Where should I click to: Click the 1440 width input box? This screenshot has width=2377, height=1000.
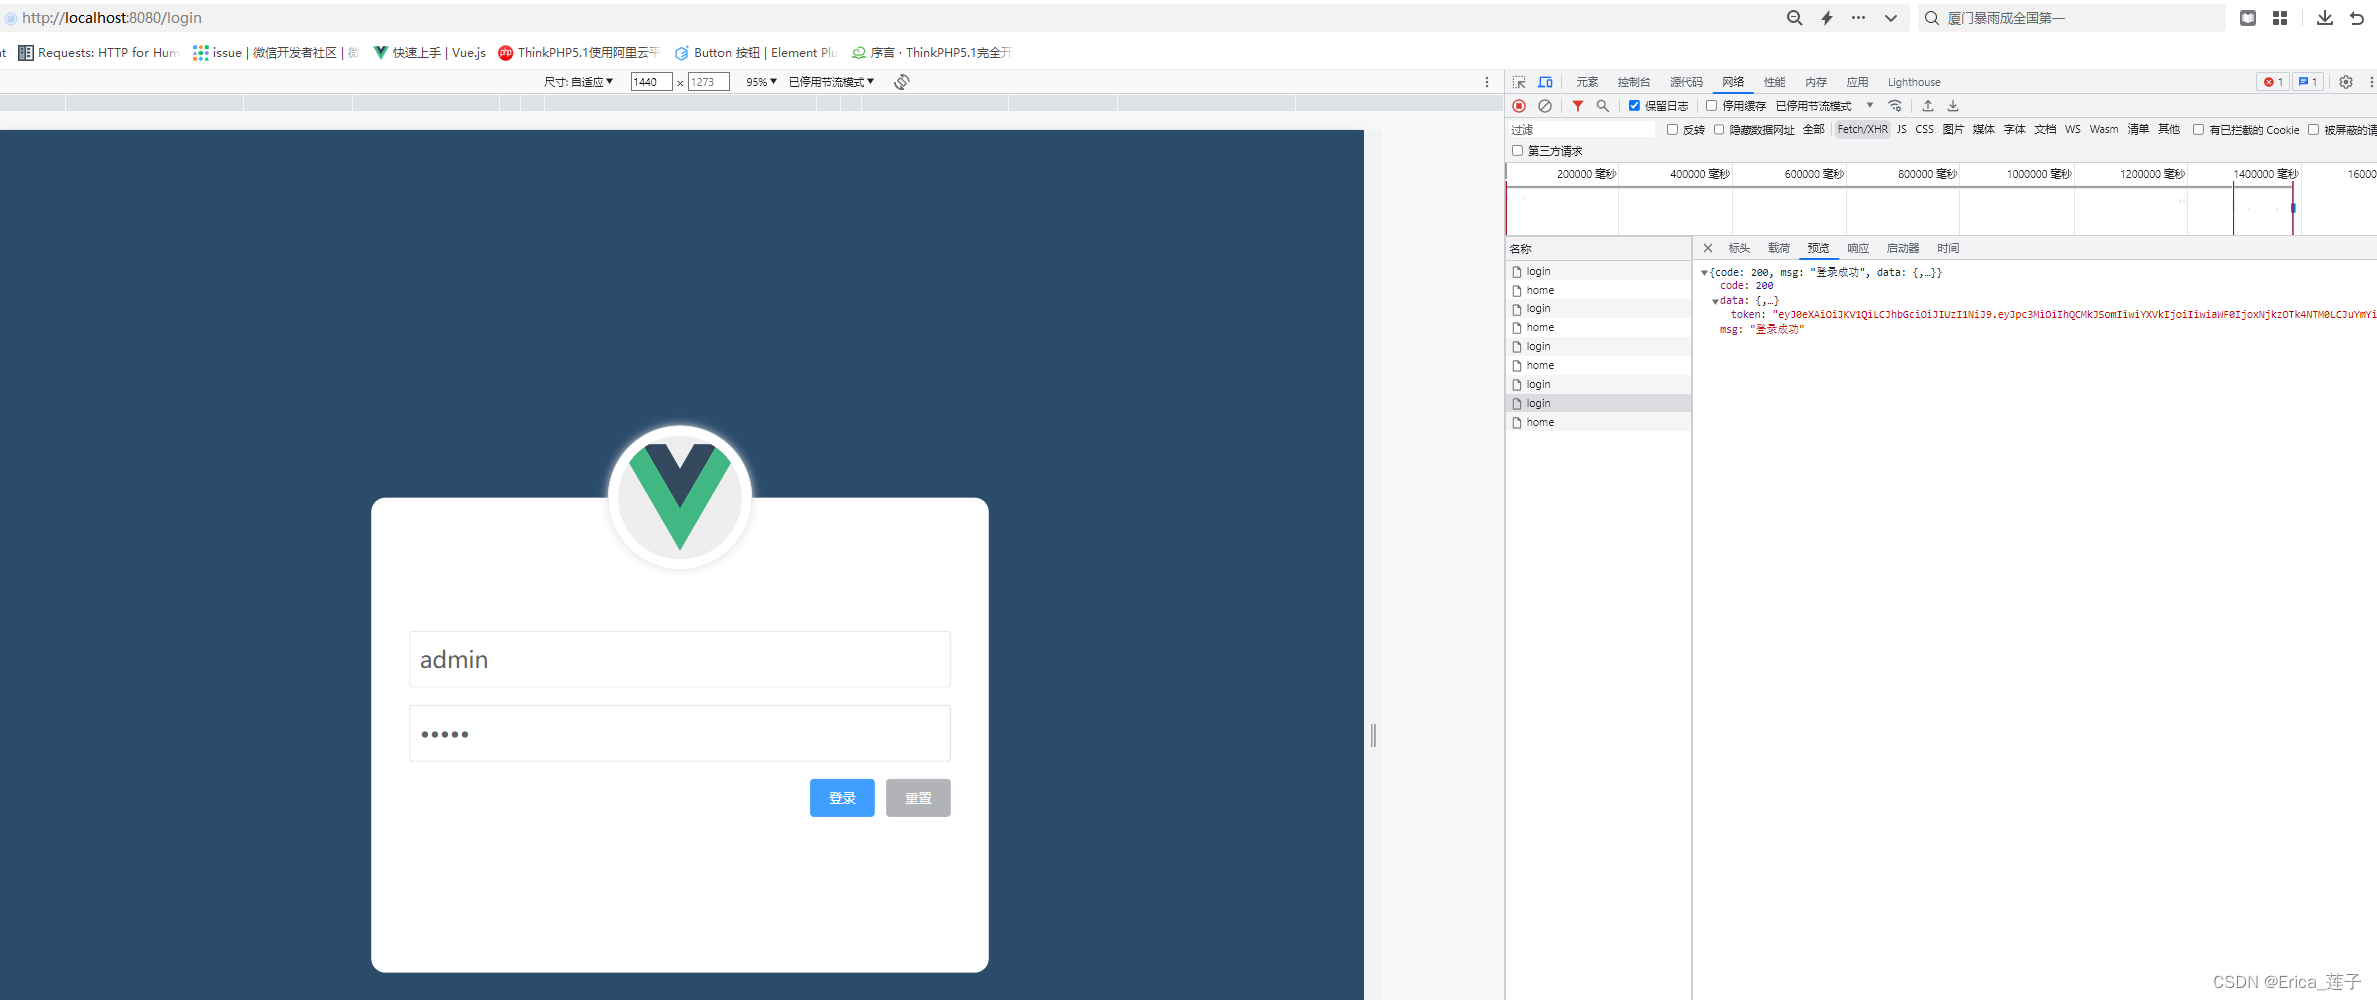click(651, 82)
